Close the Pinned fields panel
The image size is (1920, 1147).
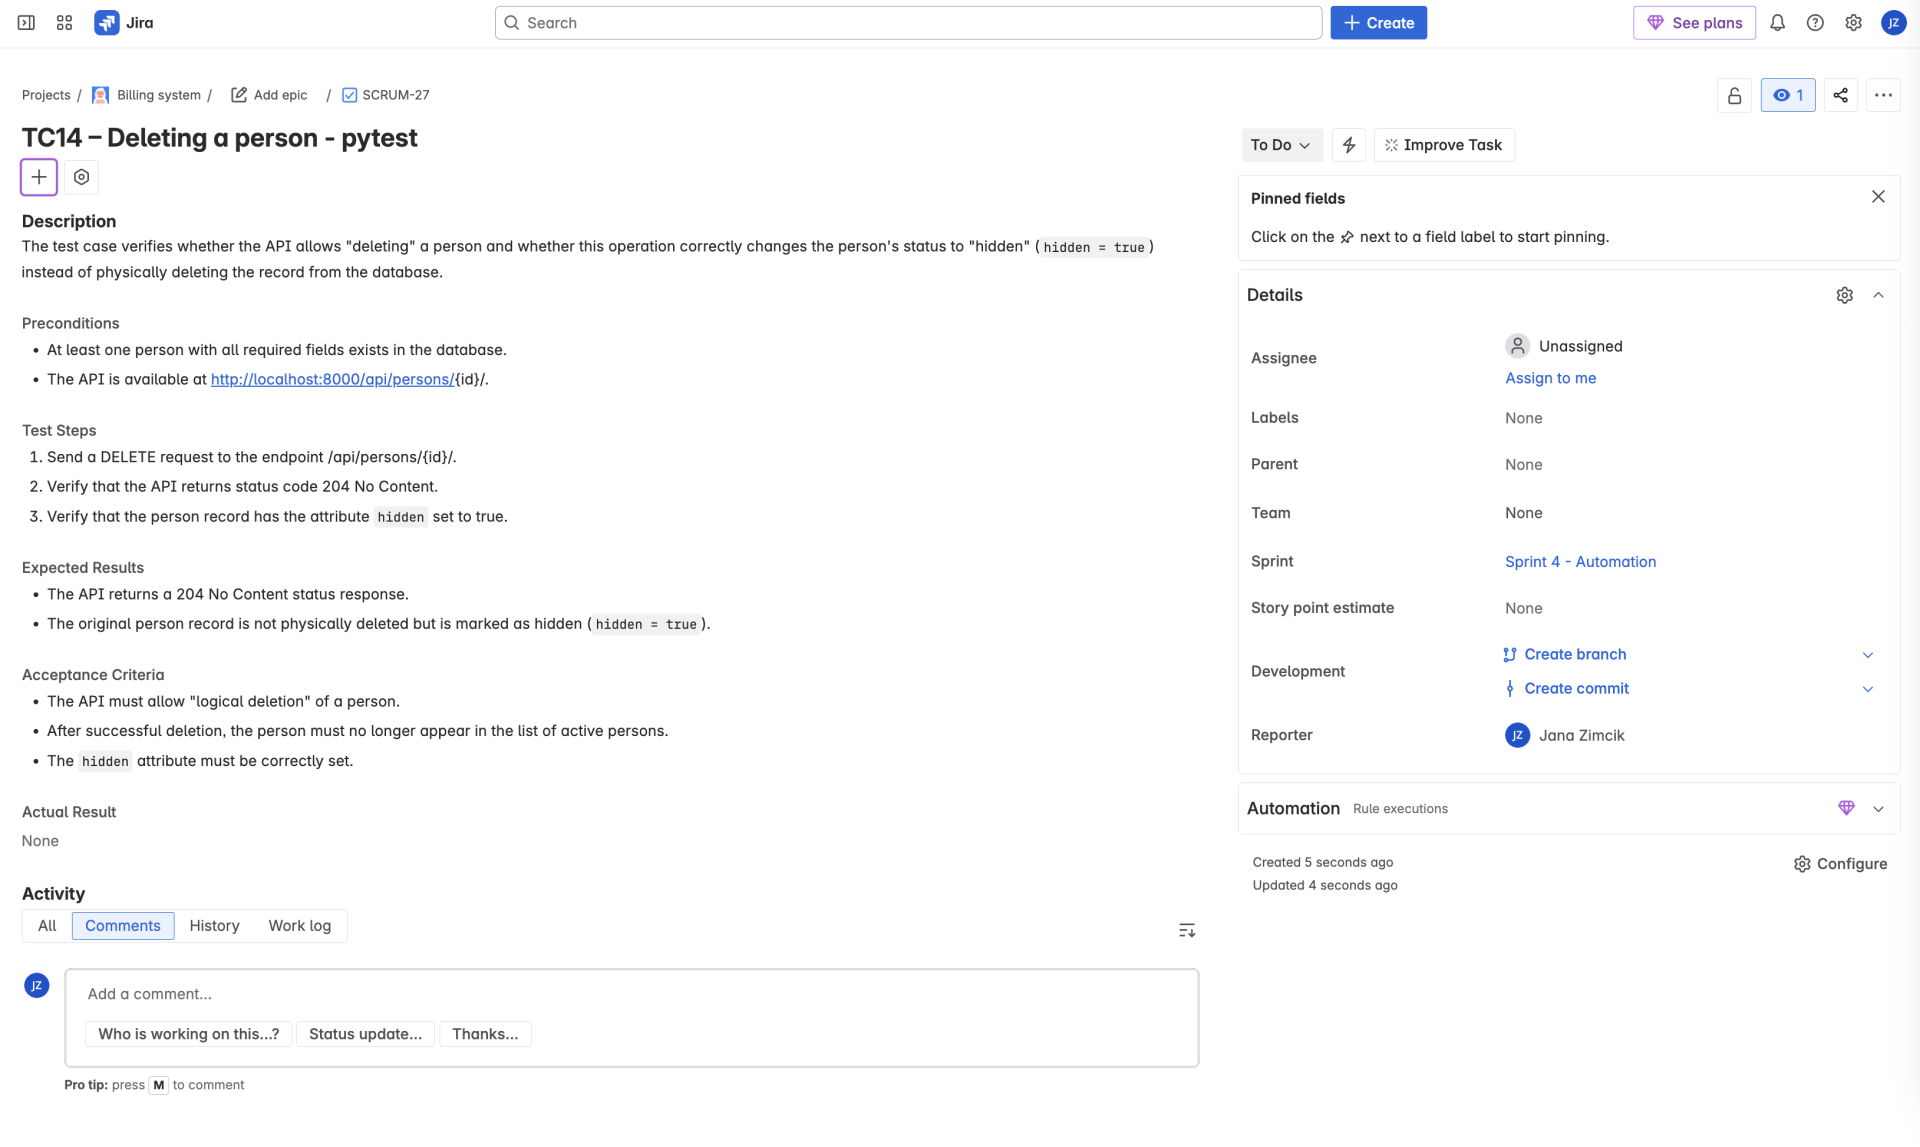pos(1878,197)
